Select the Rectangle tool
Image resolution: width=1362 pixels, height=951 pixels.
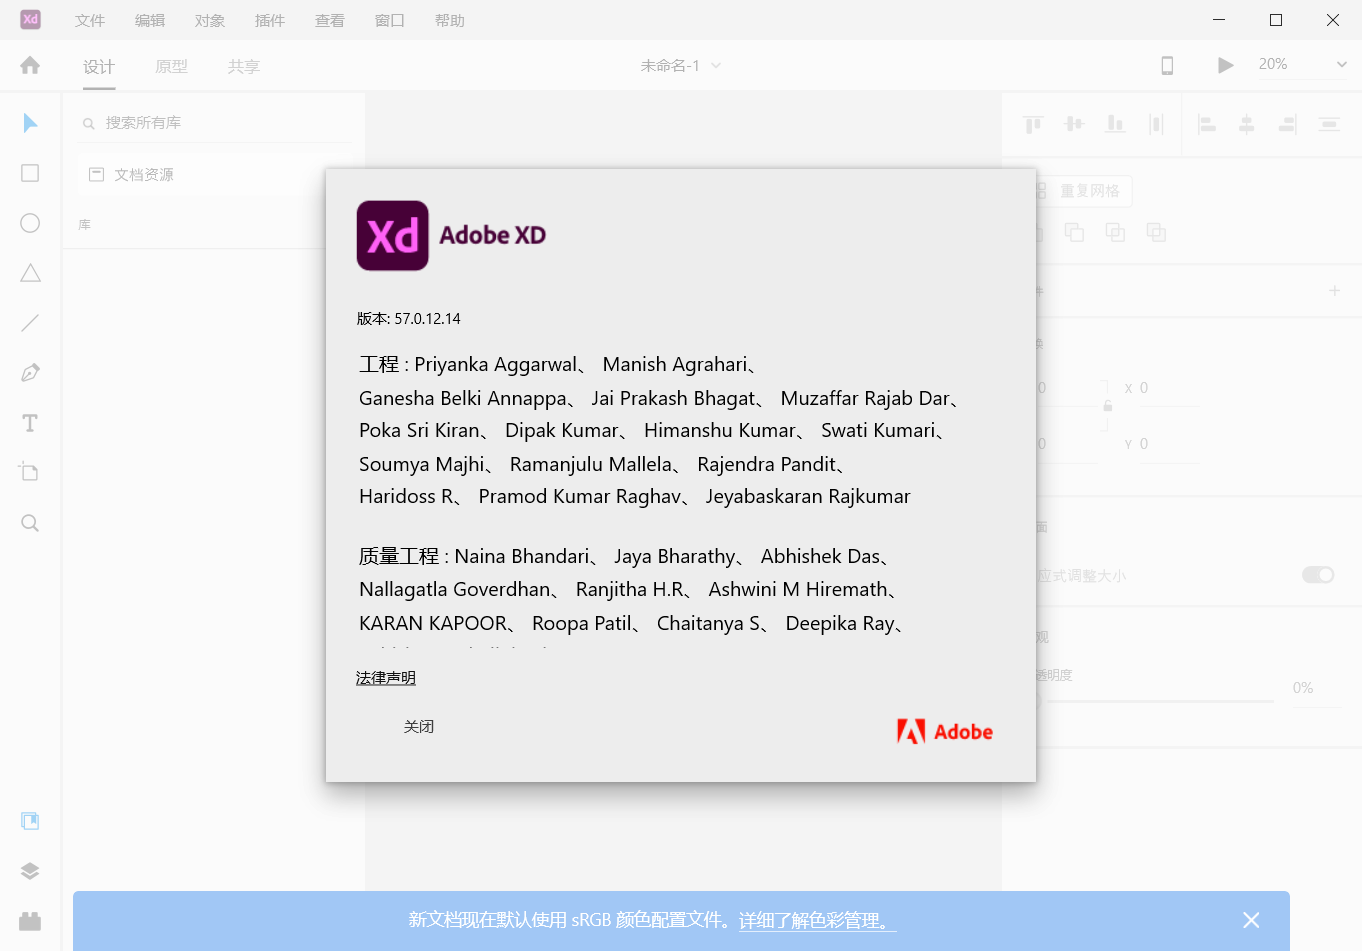pyautogui.click(x=30, y=173)
